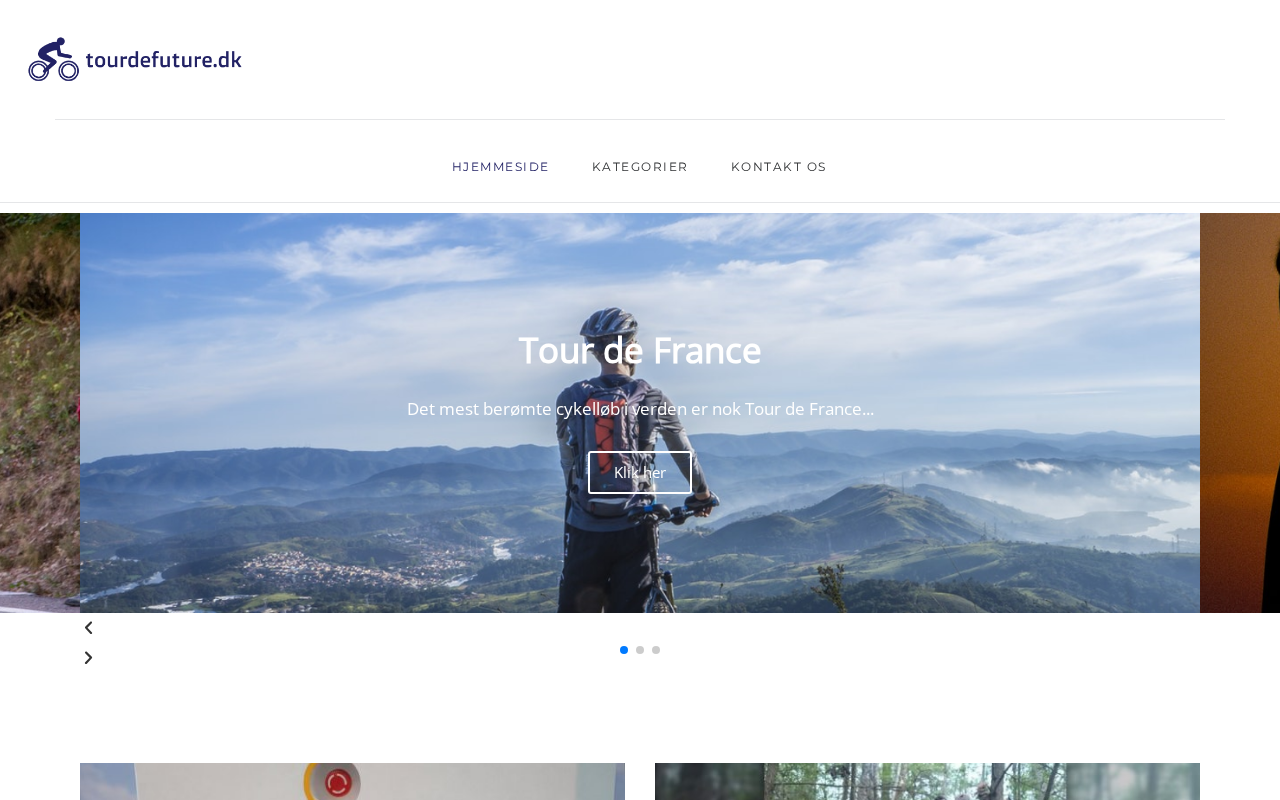Viewport: 1280px width, 800px height.
Task: Show the next slide peeking at right
Action: pyautogui.click(x=1240, y=412)
